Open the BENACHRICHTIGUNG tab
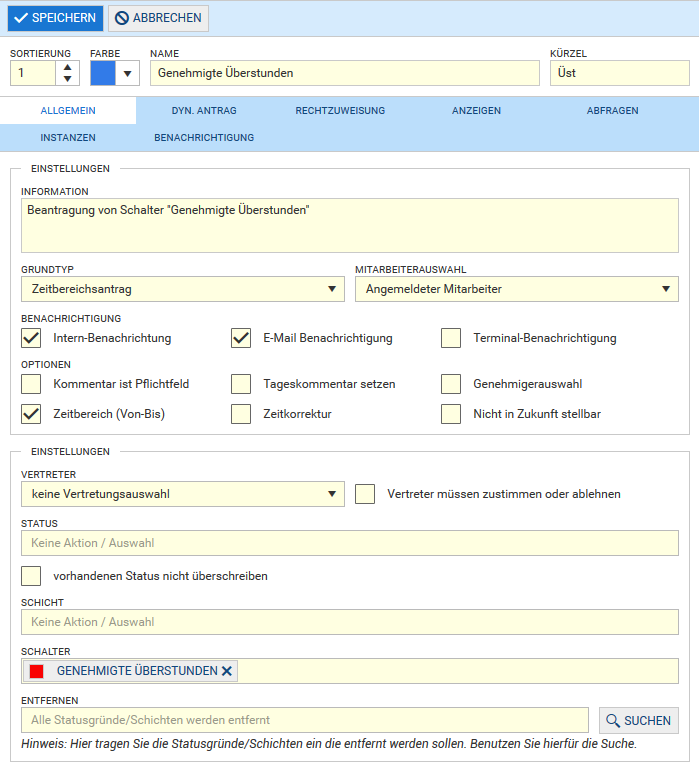 pyautogui.click(x=204, y=138)
